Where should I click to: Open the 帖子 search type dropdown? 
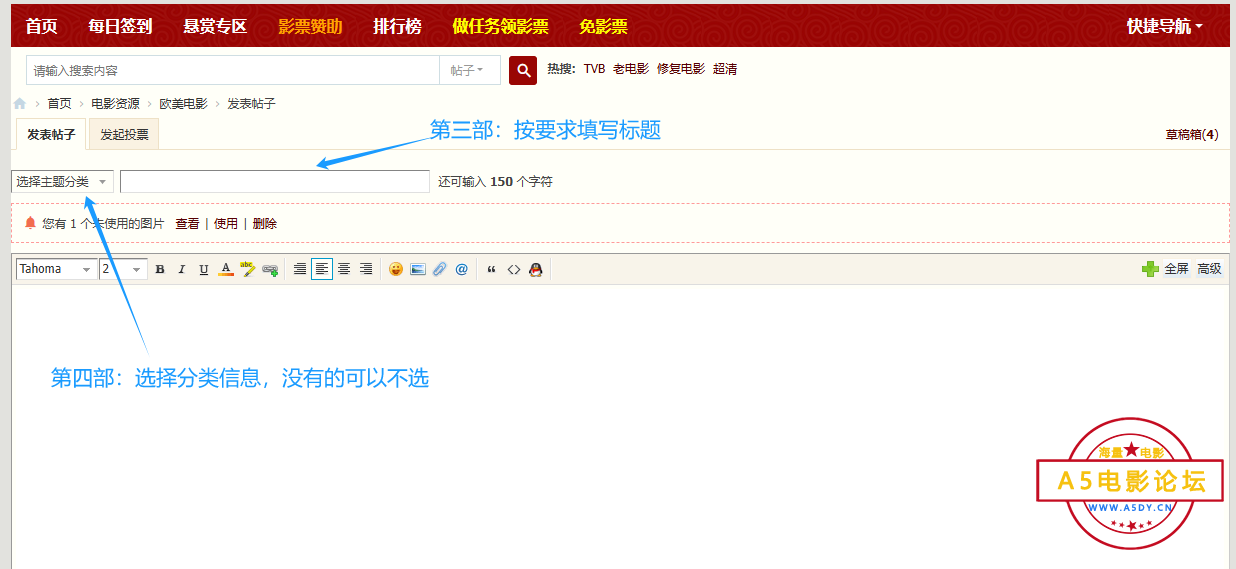tap(467, 70)
